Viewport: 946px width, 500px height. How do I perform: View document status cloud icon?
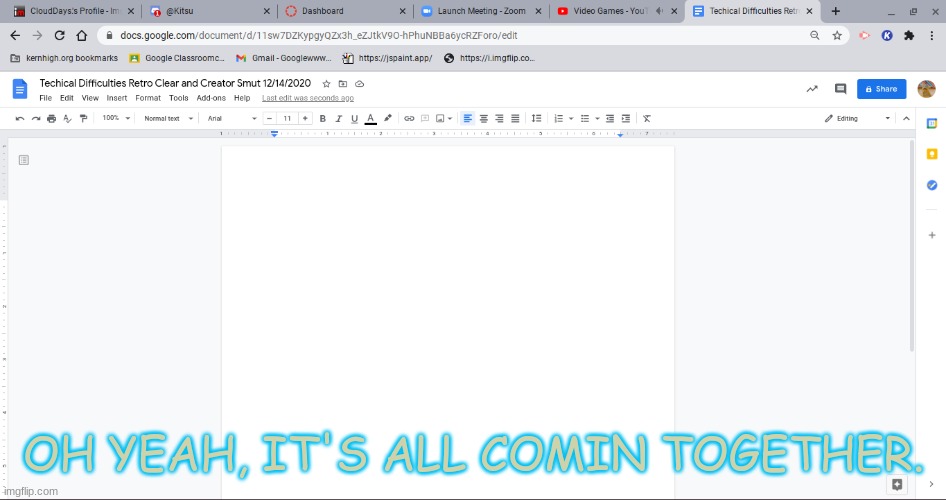click(360, 84)
